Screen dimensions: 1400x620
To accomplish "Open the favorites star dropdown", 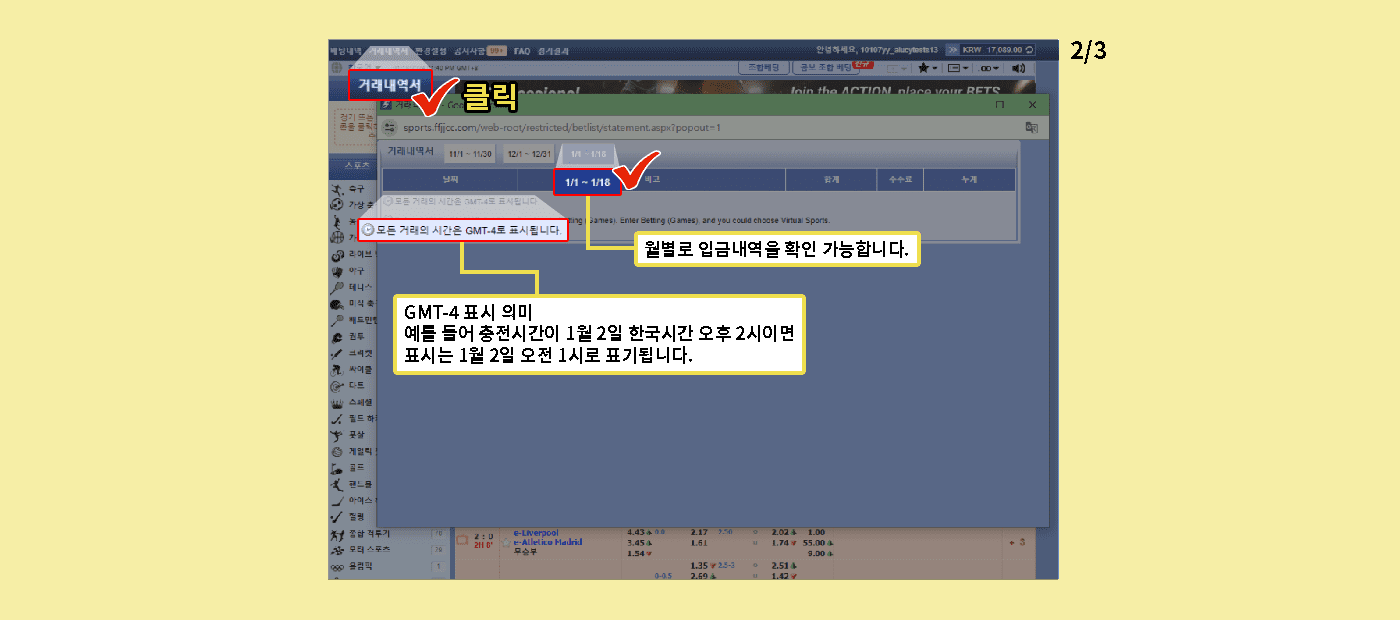I will [927, 68].
